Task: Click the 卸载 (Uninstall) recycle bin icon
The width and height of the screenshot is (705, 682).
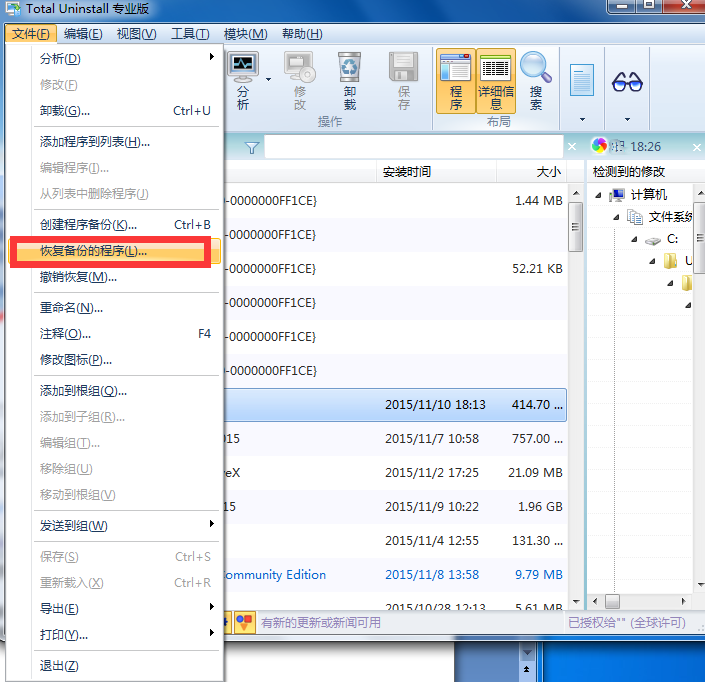Action: coord(349,70)
